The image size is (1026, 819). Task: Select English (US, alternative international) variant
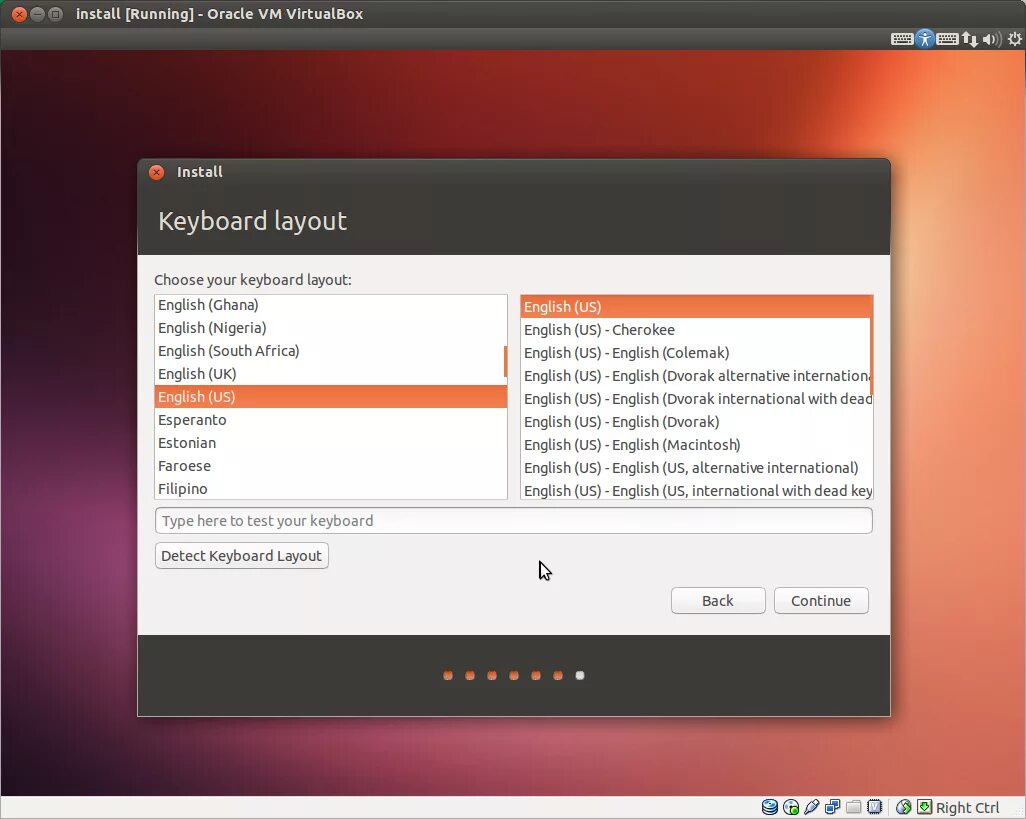click(x=696, y=468)
